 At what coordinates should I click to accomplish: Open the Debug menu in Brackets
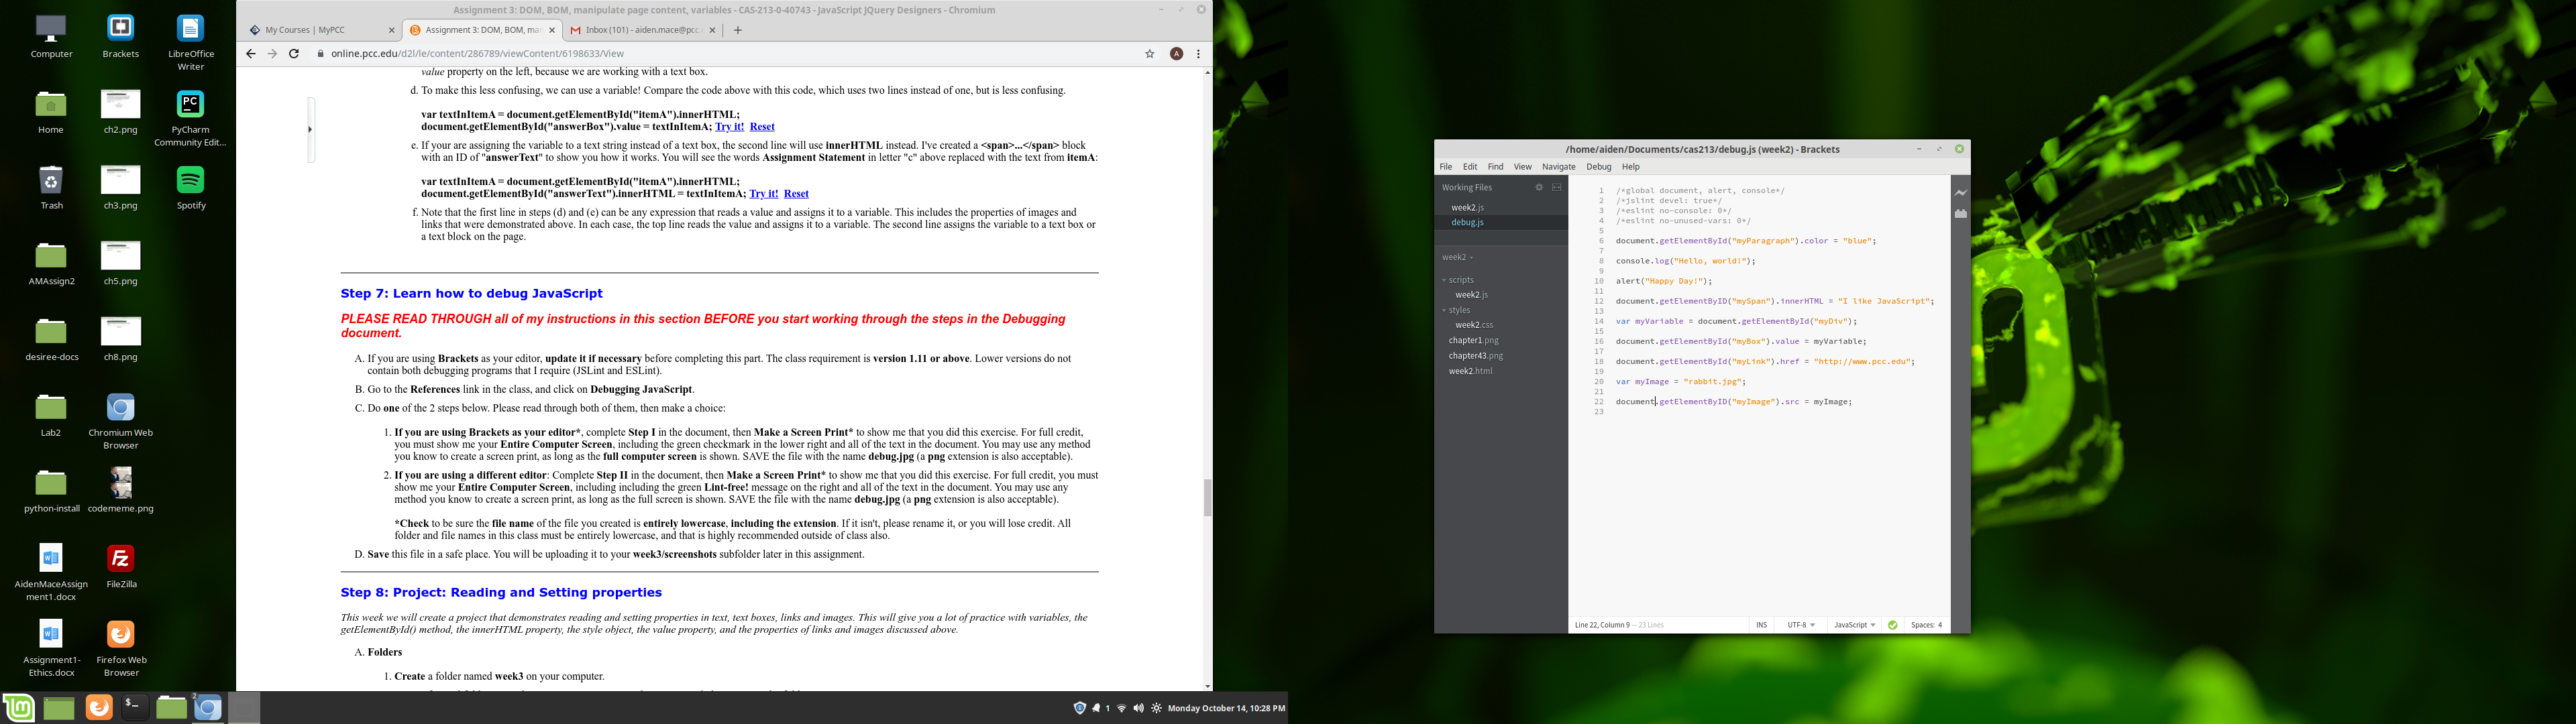pyautogui.click(x=1598, y=167)
